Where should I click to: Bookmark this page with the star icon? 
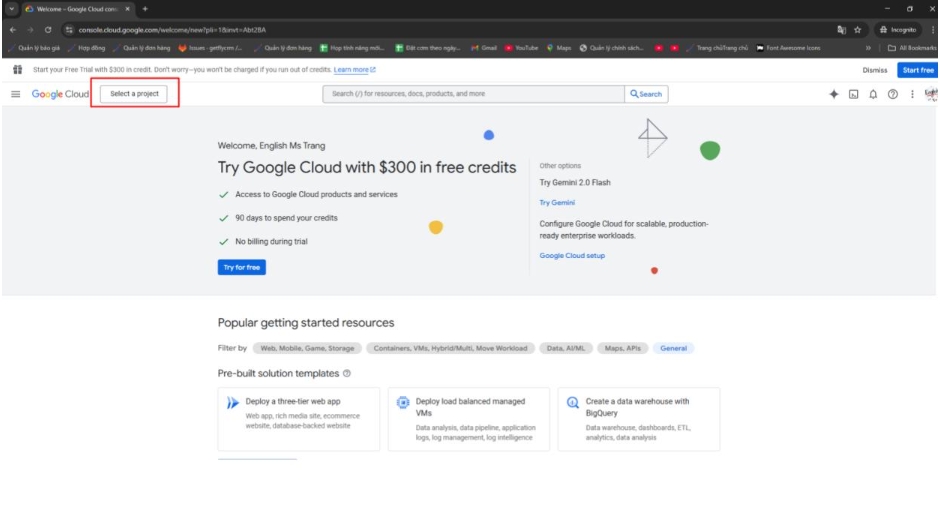[857, 30]
